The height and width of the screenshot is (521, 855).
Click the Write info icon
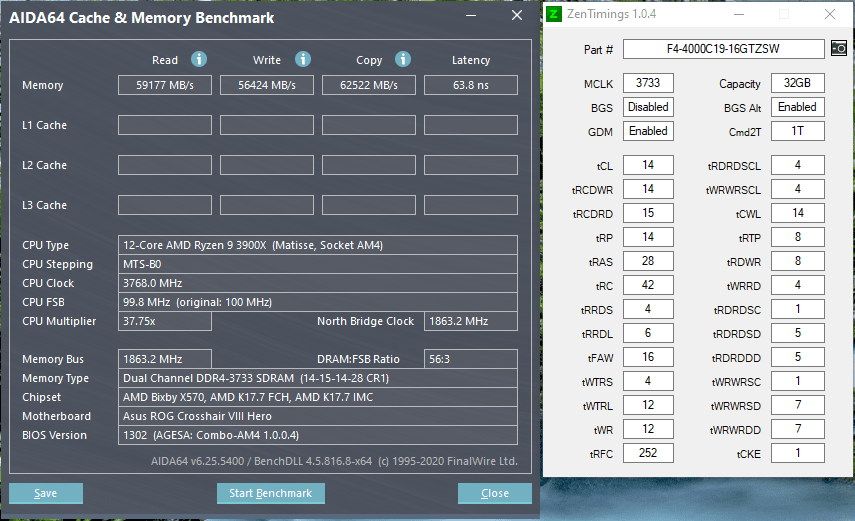[303, 59]
